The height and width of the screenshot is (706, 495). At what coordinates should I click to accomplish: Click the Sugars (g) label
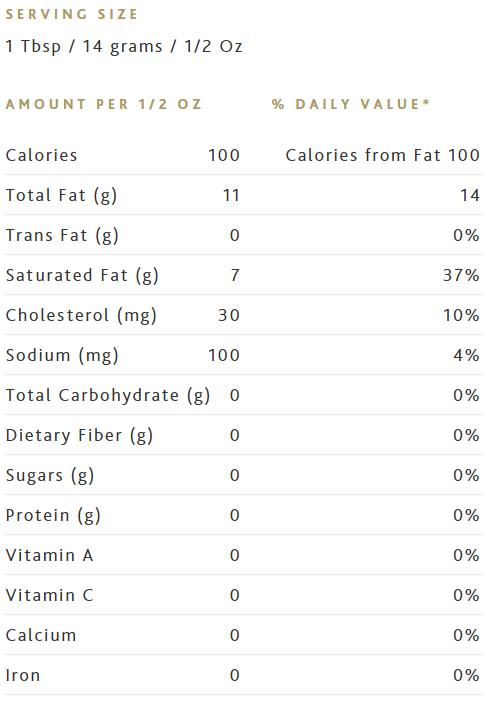coord(50,476)
